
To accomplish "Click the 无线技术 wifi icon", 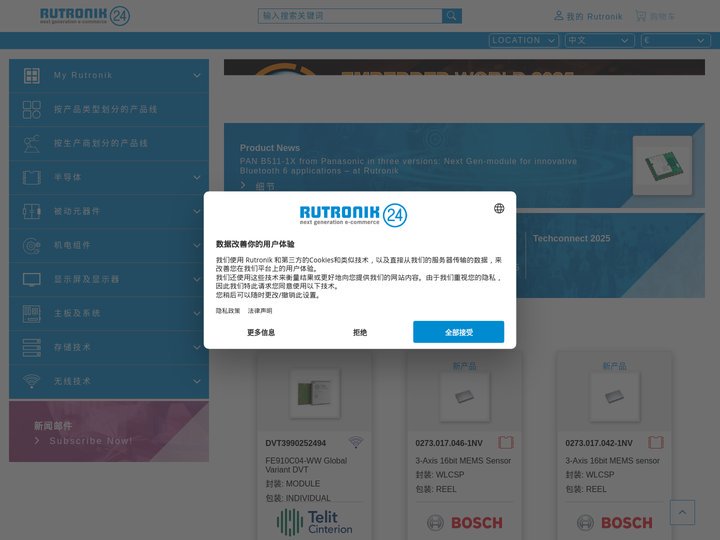I will (32, 381).
